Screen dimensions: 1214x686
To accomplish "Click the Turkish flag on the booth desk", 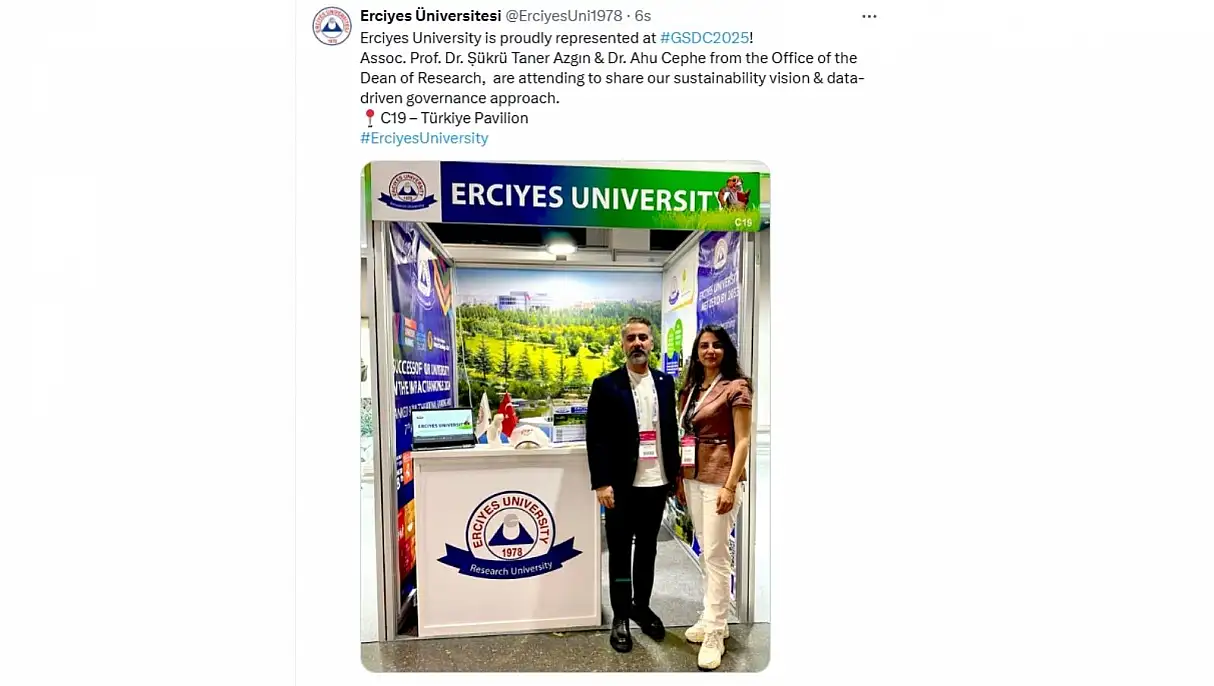I will [x=507, y=413].
